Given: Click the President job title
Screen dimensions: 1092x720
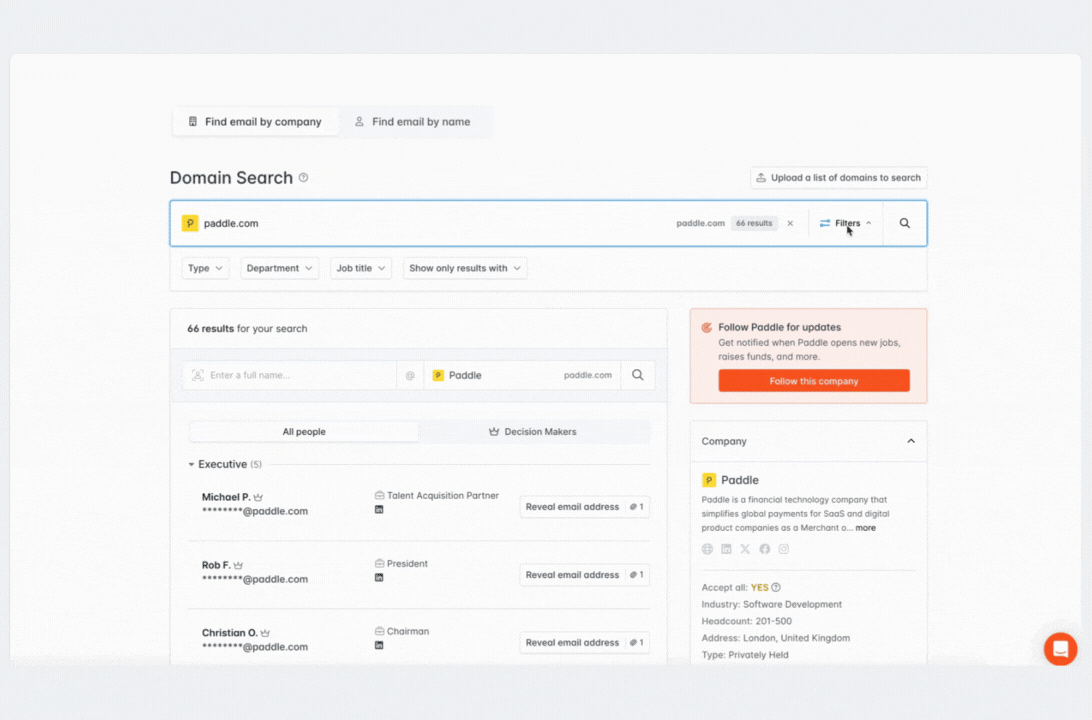Looking at the screenshot, I should coord(407,564).
